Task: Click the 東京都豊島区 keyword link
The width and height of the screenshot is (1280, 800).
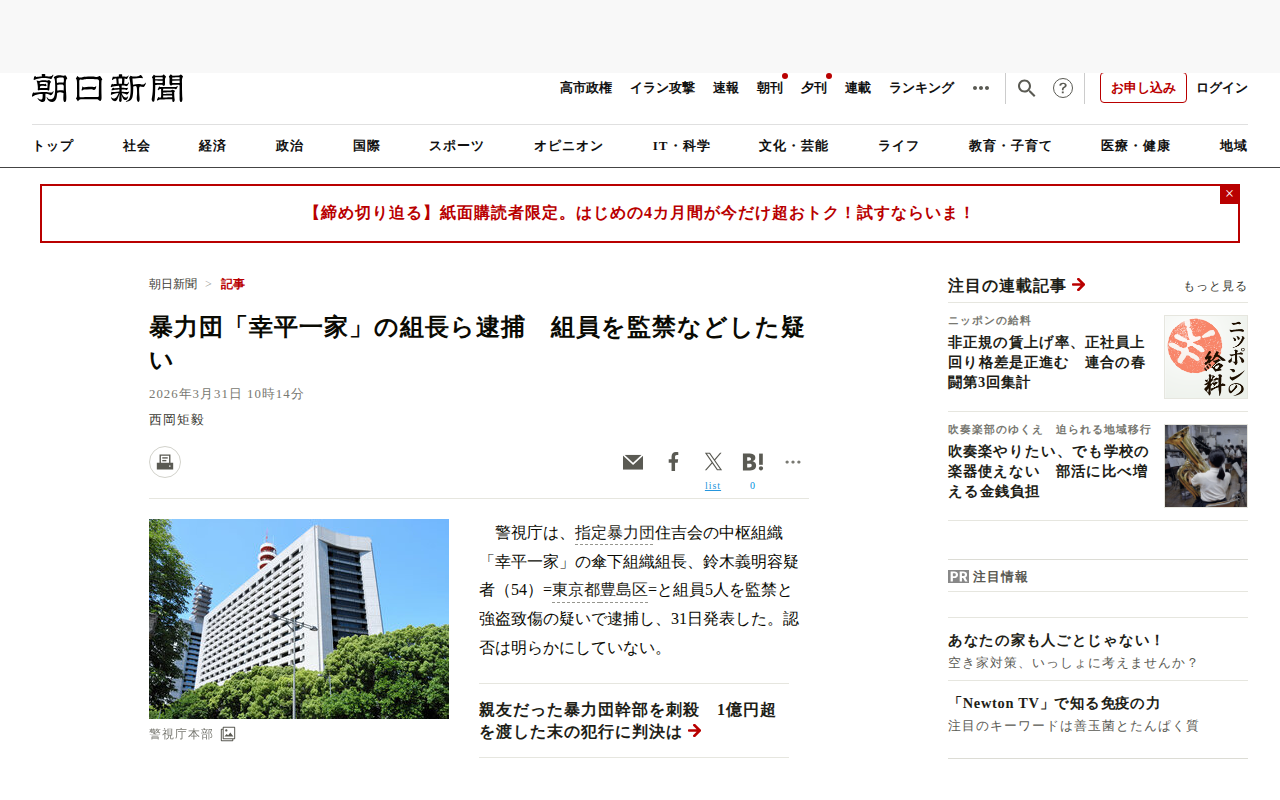Action: coord(600,590)
